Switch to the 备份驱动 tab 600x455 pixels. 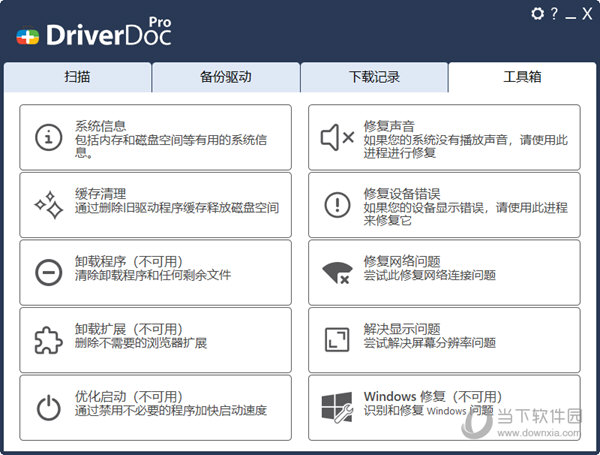pyautogui.click(x=226, y=77)
